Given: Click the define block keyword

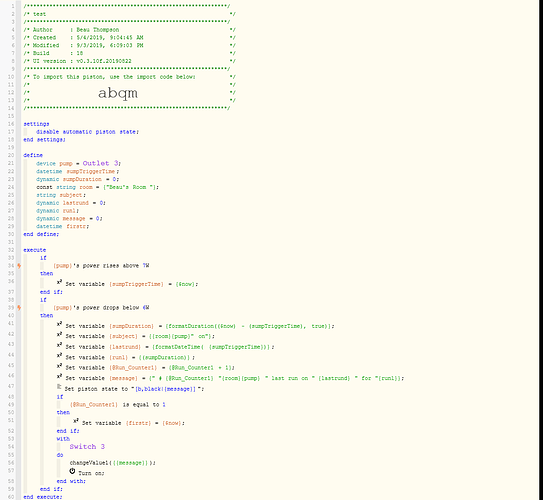Looking at the screenshot, I should click(33, 155).
